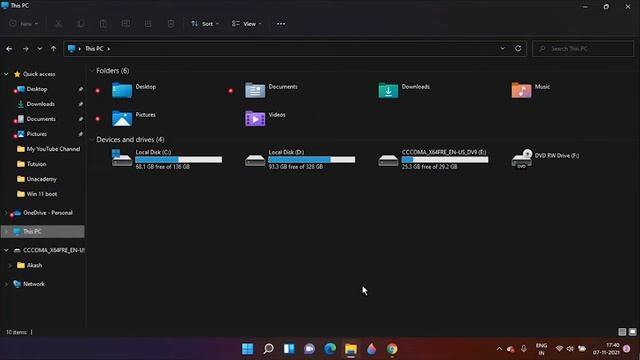Open the clock and date panel

(x=606, y=349)
